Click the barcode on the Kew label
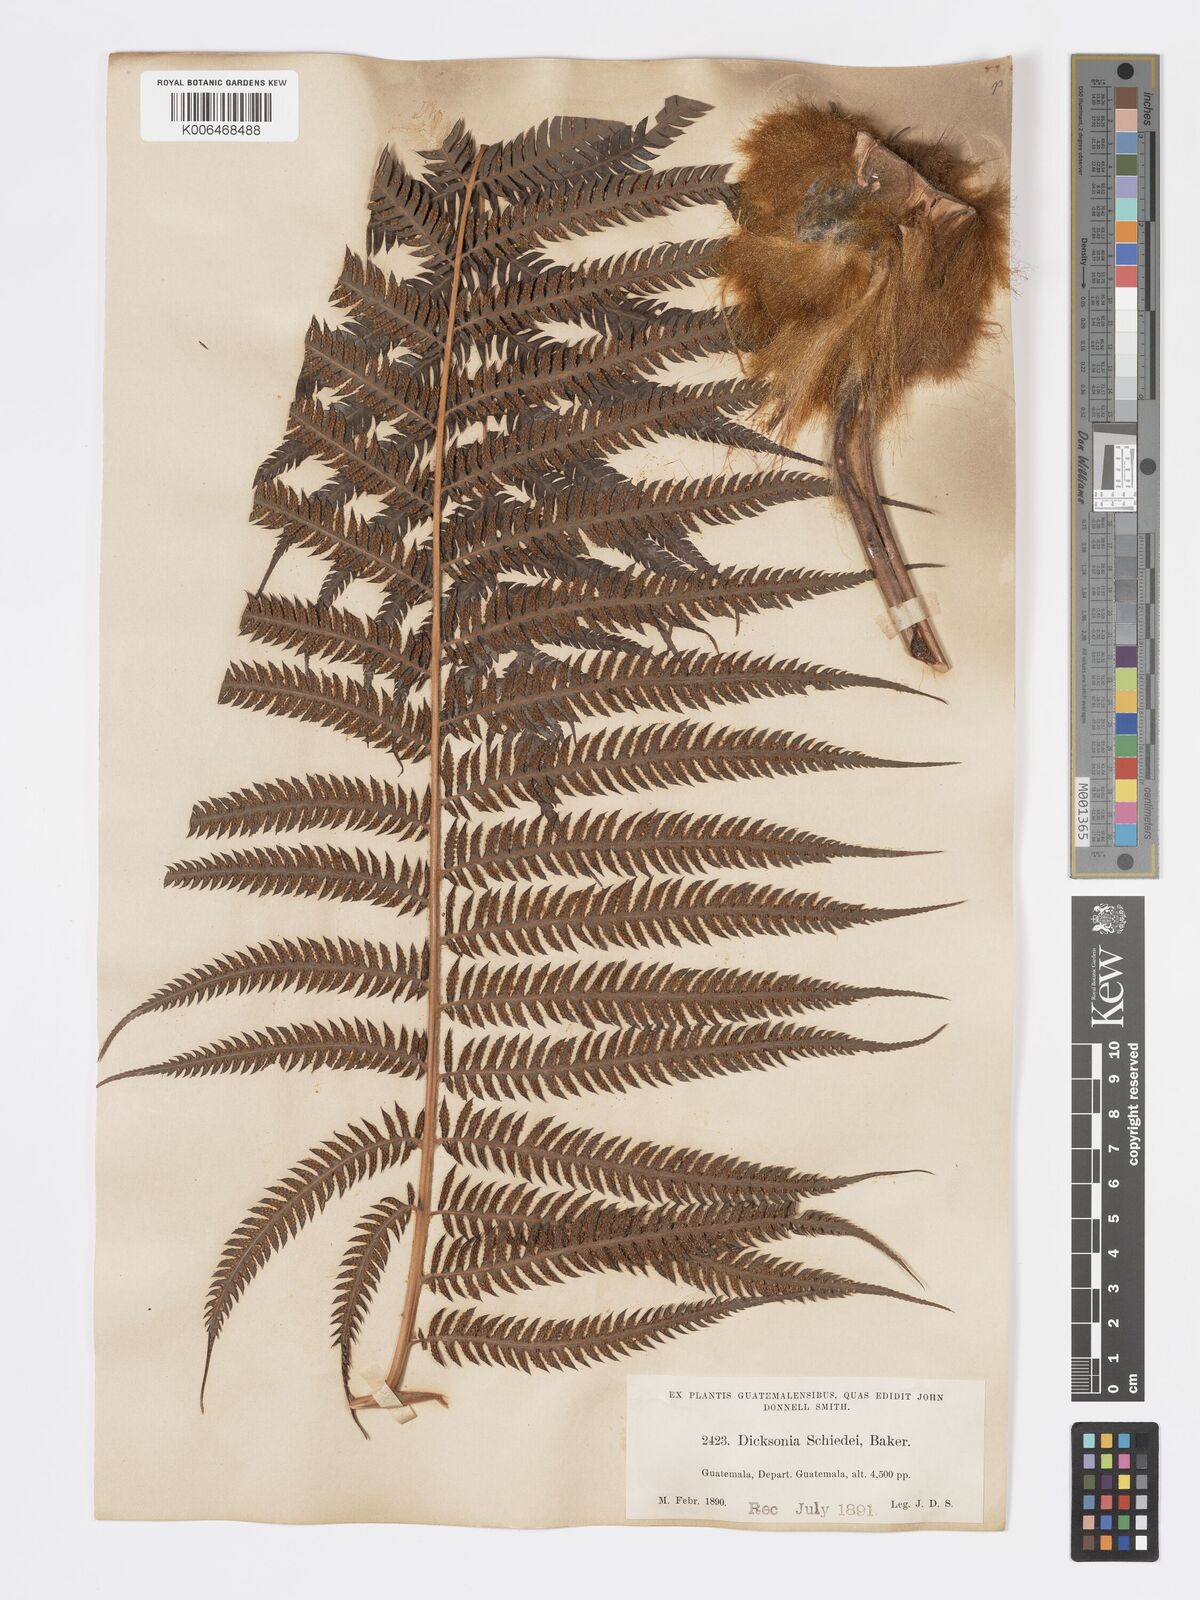This screenshot has width=1200, height=1600. [x=219, y=105]
